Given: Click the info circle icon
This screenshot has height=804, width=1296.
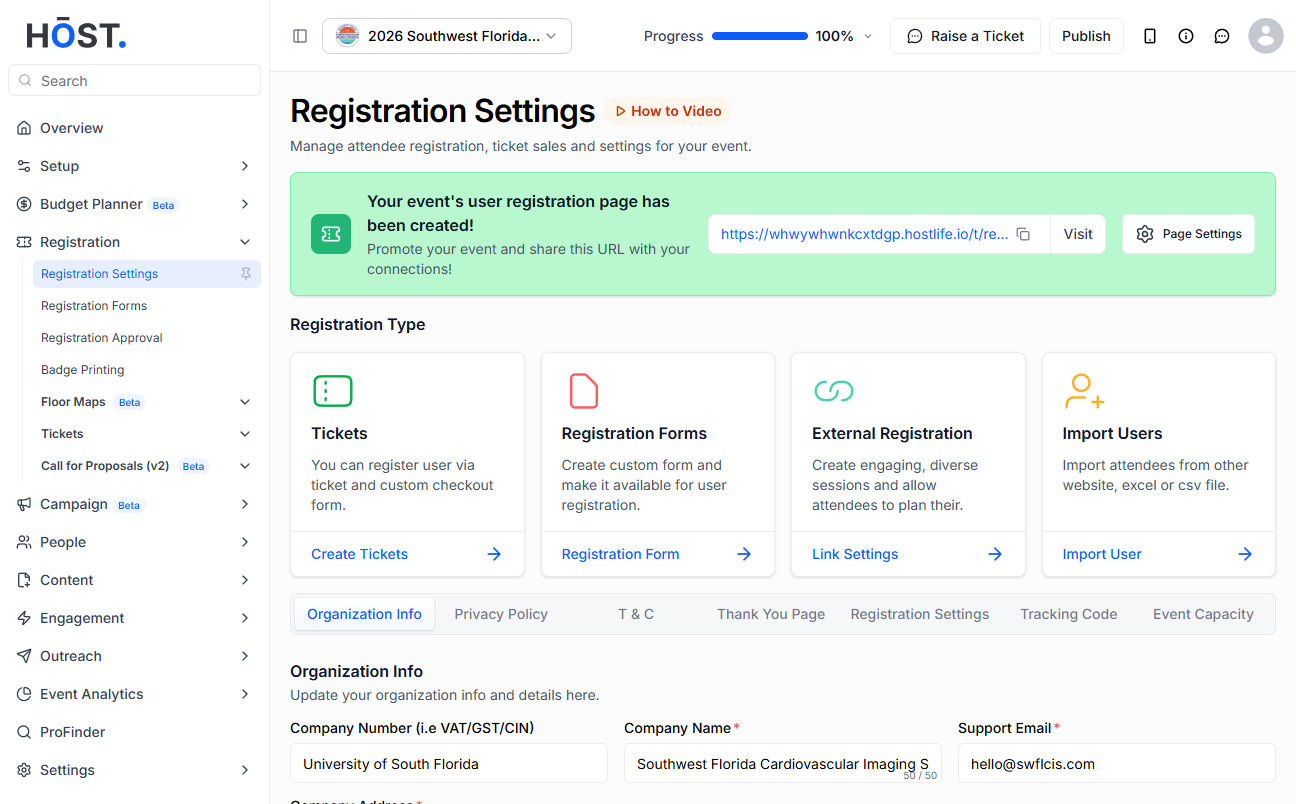Looking at the screenshot, I should (x=1186, y=36).
